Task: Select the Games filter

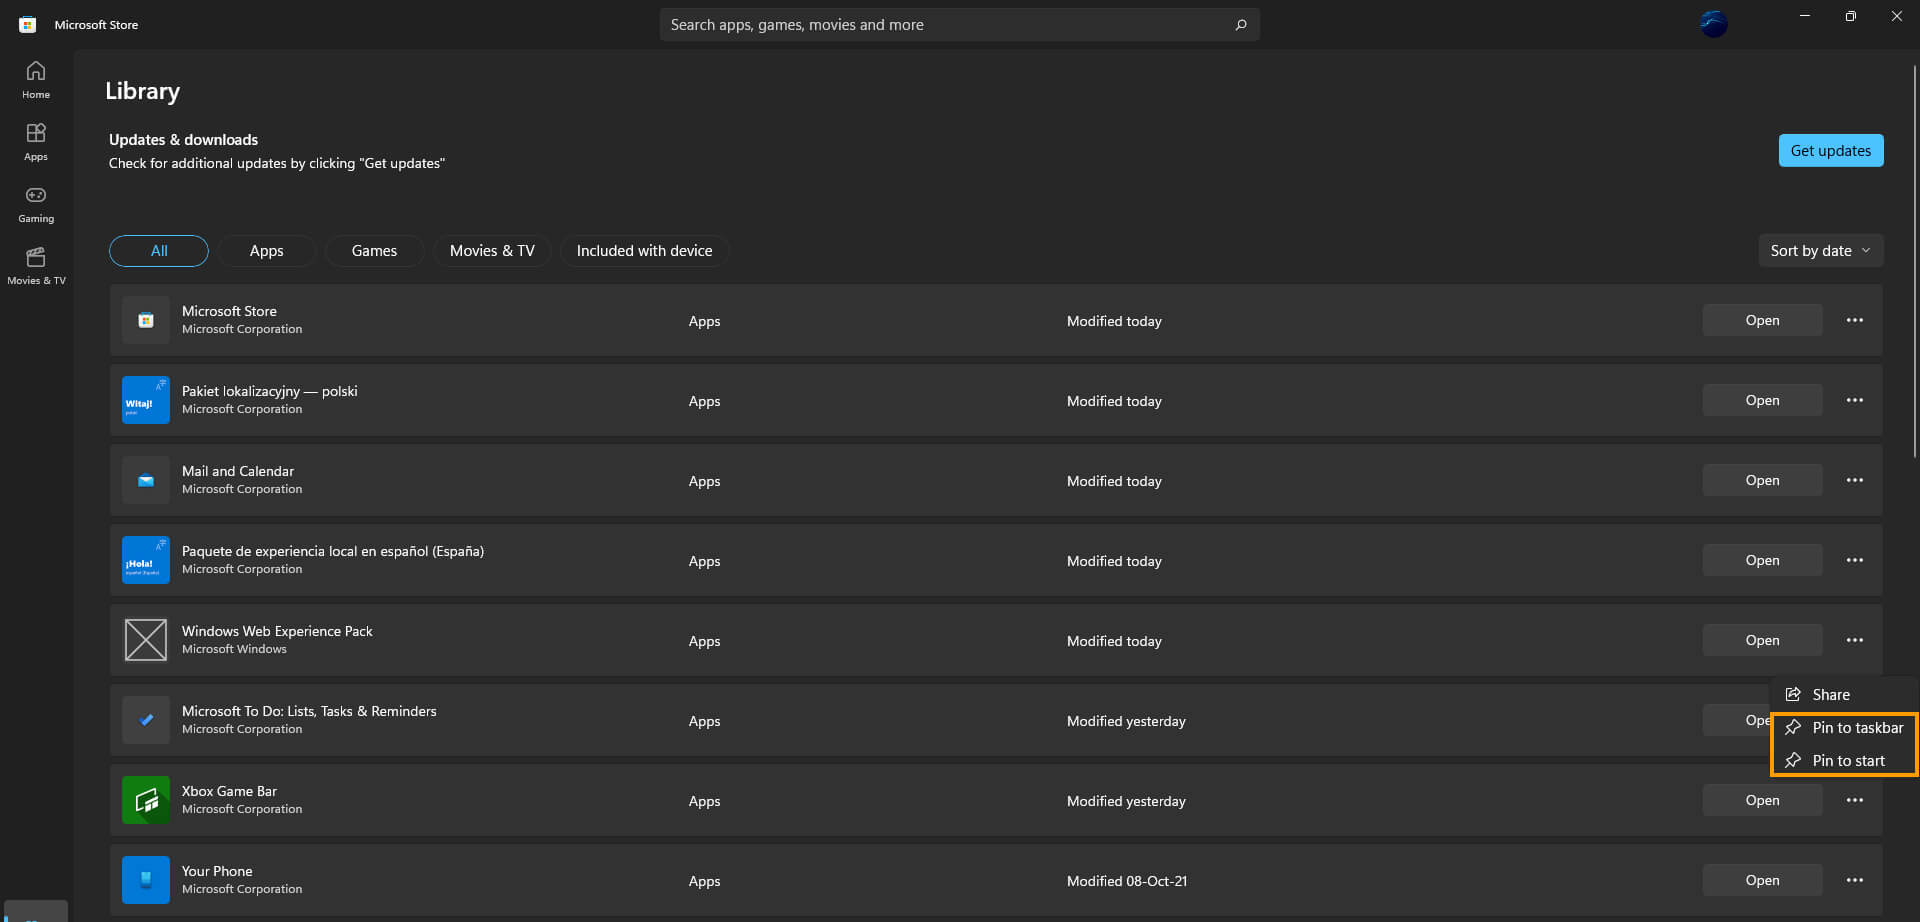Action: coord(374,251)
